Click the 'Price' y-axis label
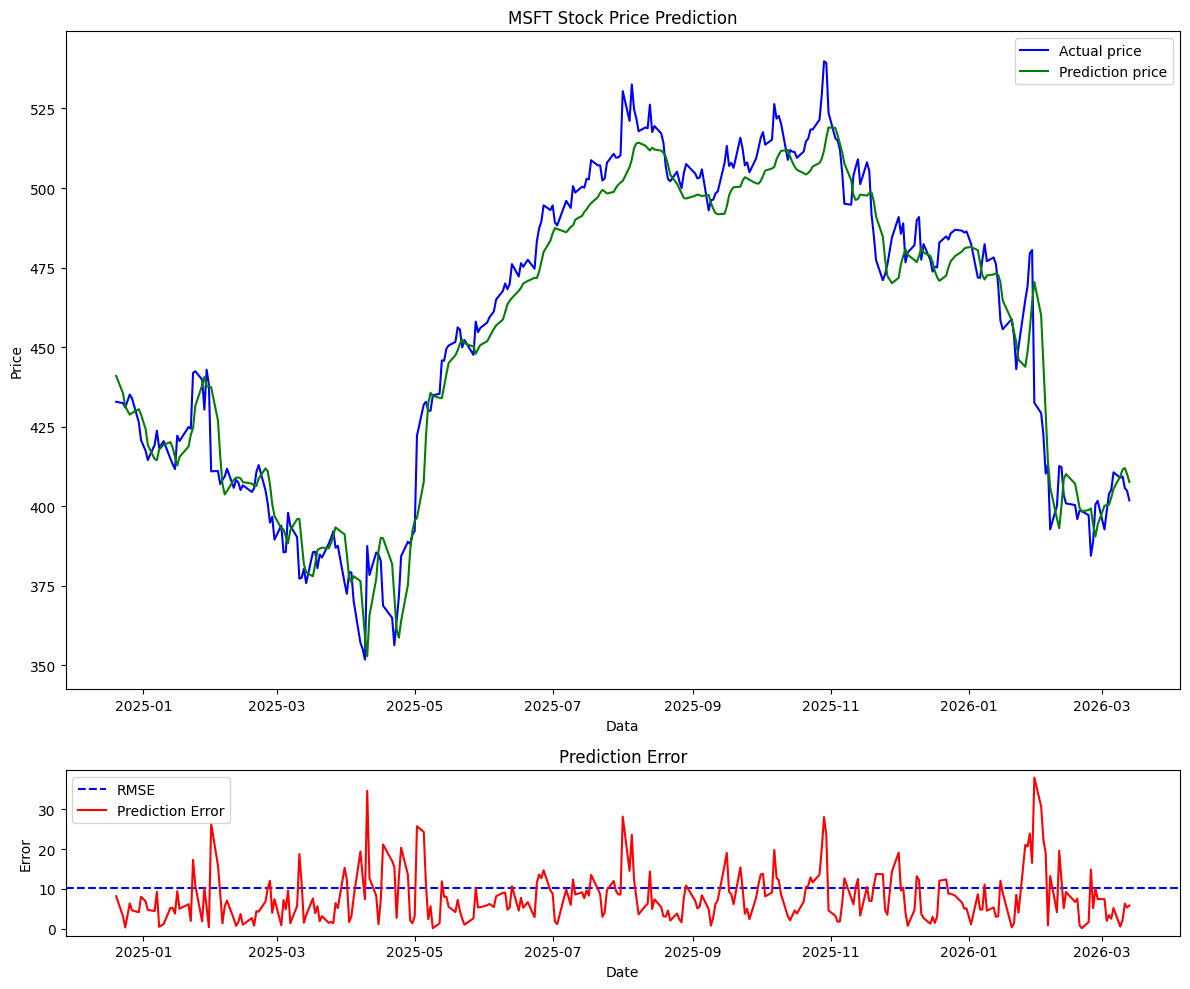Image resolution: width=1190 pixels, height=989 pixels. [17, 363]
